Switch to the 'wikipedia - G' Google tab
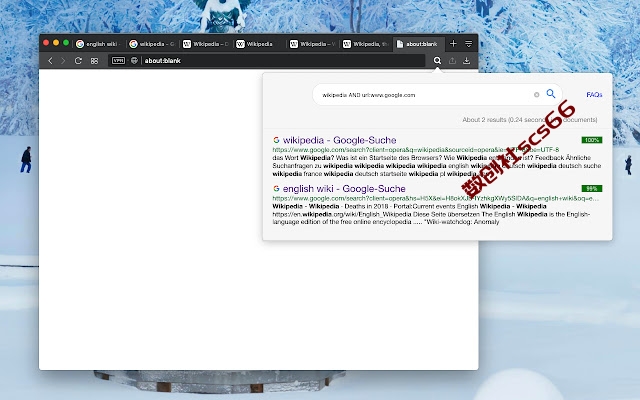 151,44
